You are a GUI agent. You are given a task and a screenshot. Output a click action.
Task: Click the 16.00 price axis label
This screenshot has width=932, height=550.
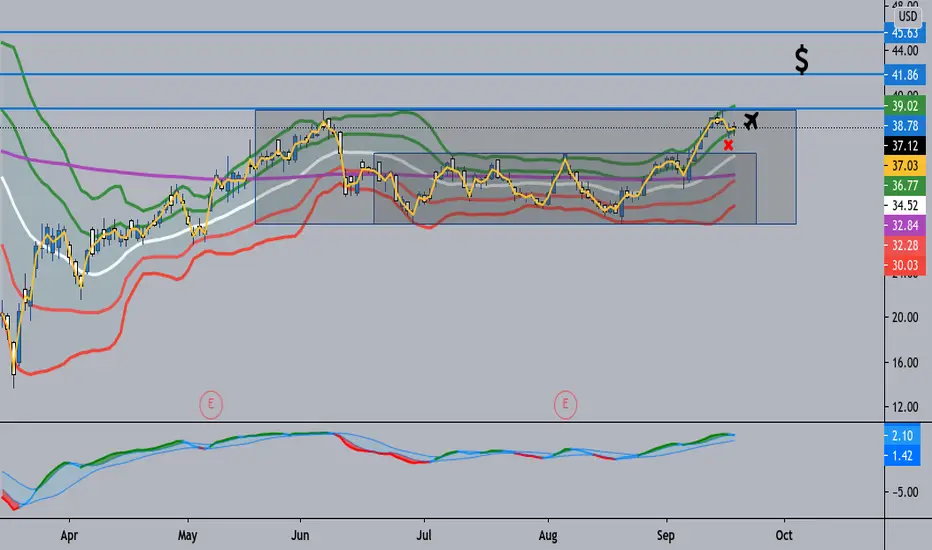click(905, 363)
